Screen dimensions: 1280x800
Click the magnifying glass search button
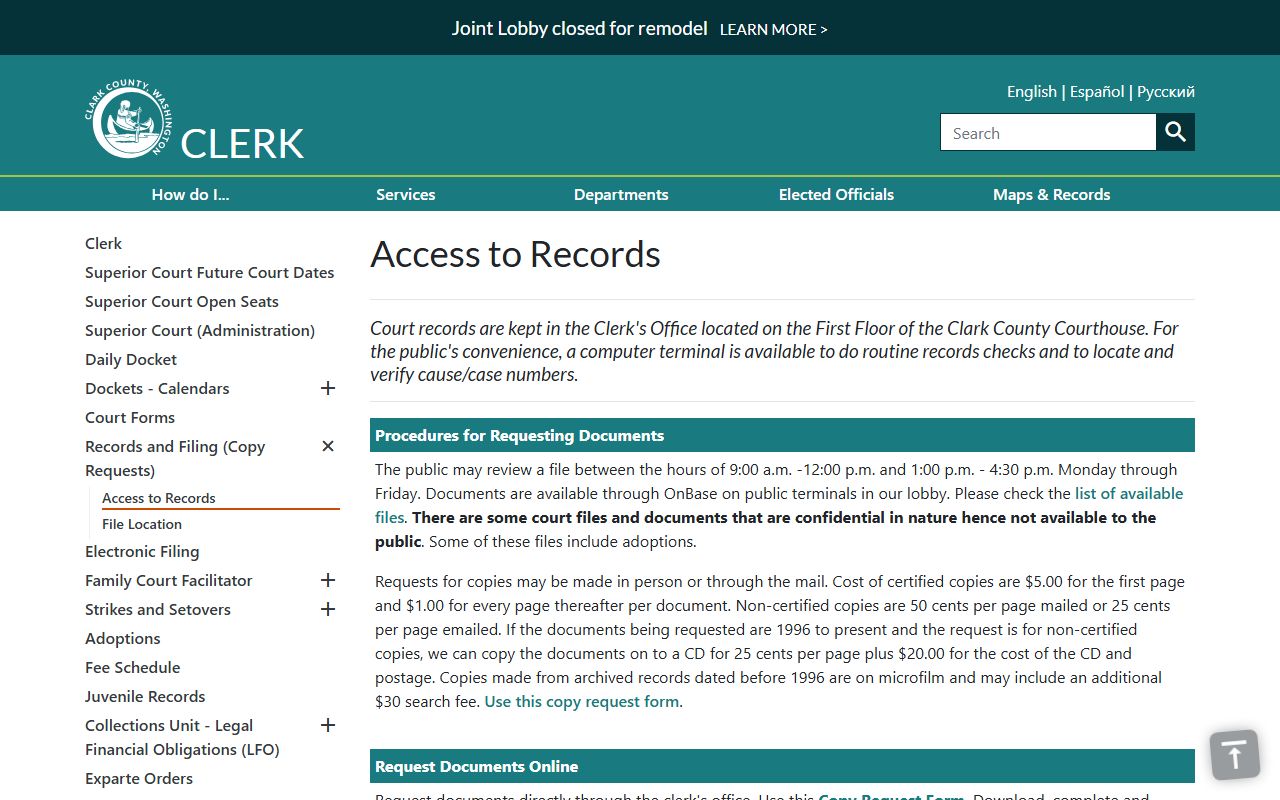(x=1176, y=132)
